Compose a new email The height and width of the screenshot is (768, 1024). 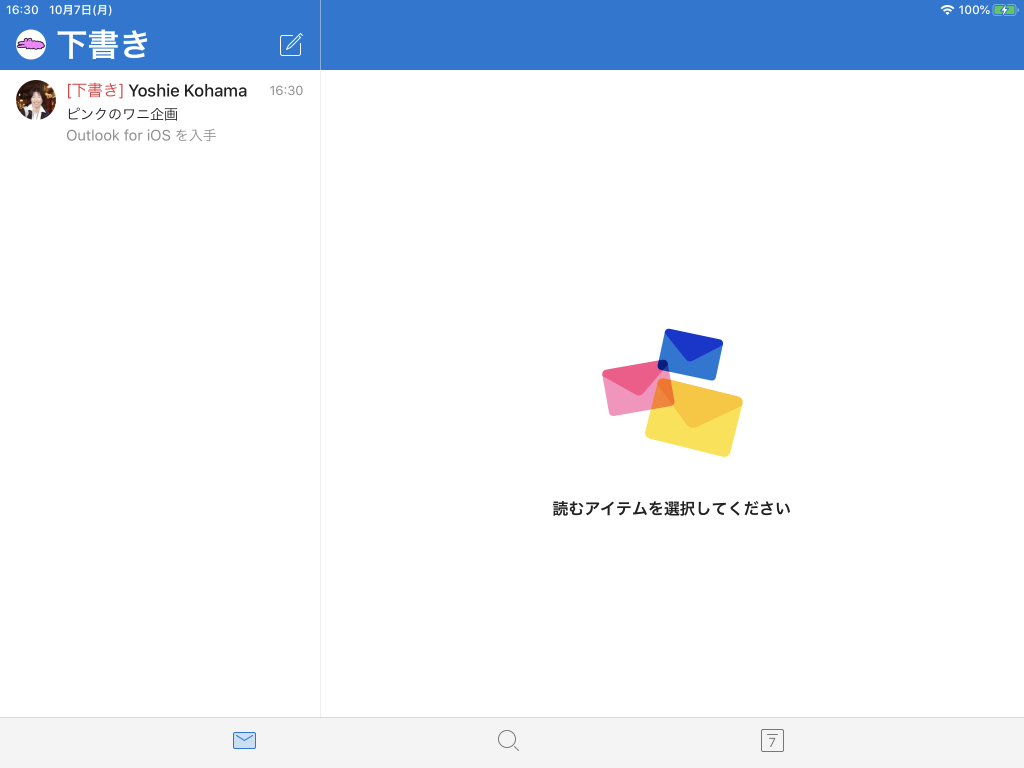pos(291,44)
